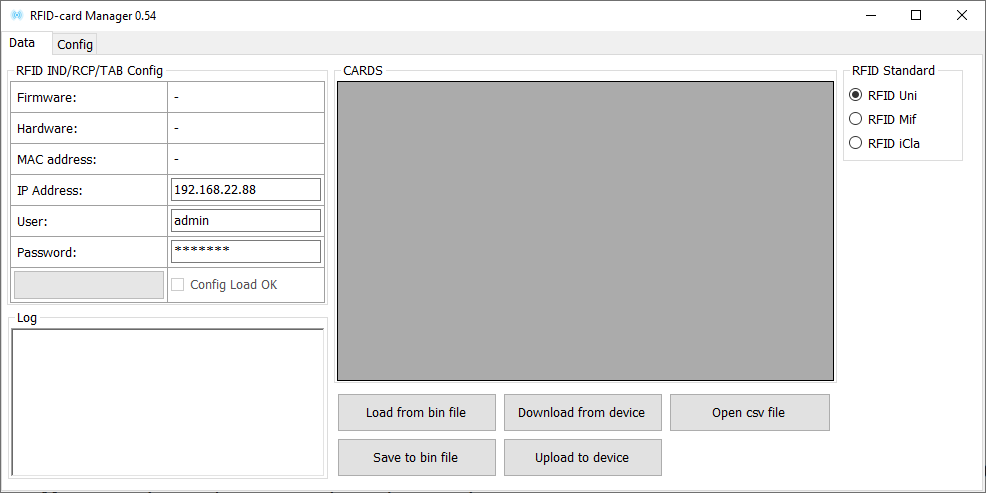Click the blank button beside Config Load OK
Screen dimensions: 986x493
(89, 285)
